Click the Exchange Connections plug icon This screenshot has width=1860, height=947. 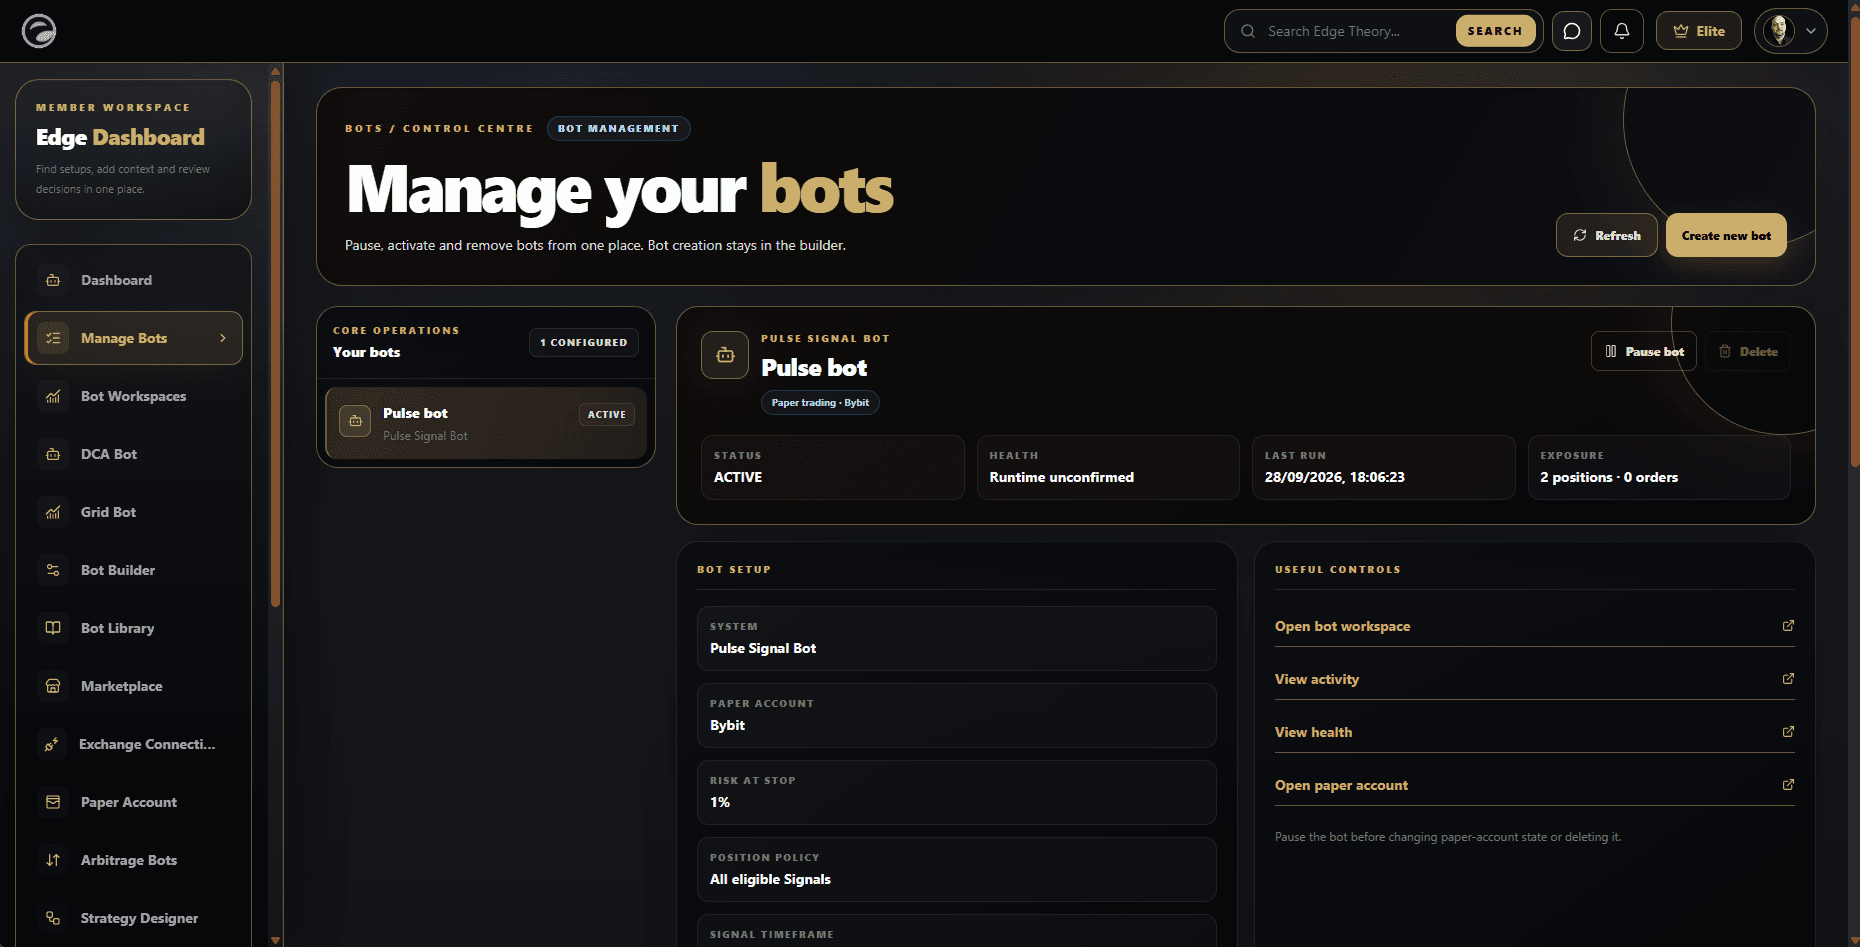click(52, 744)
